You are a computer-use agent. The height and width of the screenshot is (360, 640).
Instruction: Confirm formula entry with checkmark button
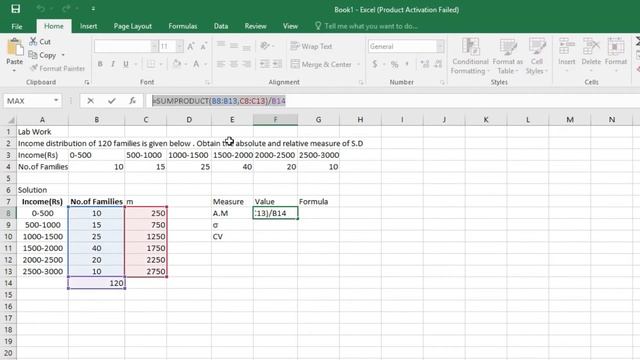click(x=111, y=101)
